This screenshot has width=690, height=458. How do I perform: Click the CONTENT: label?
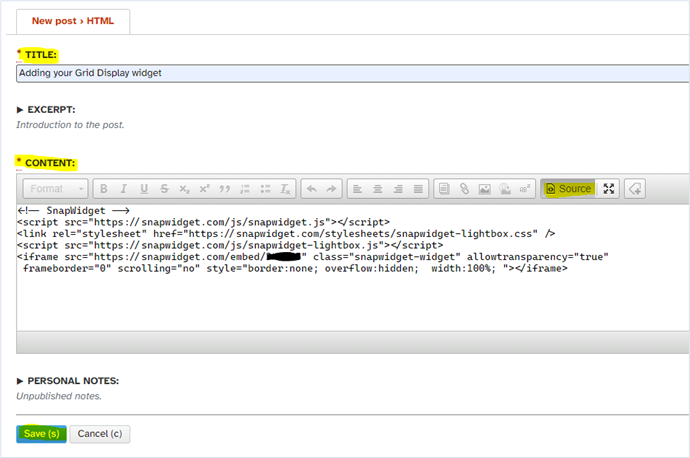[50, 163]
